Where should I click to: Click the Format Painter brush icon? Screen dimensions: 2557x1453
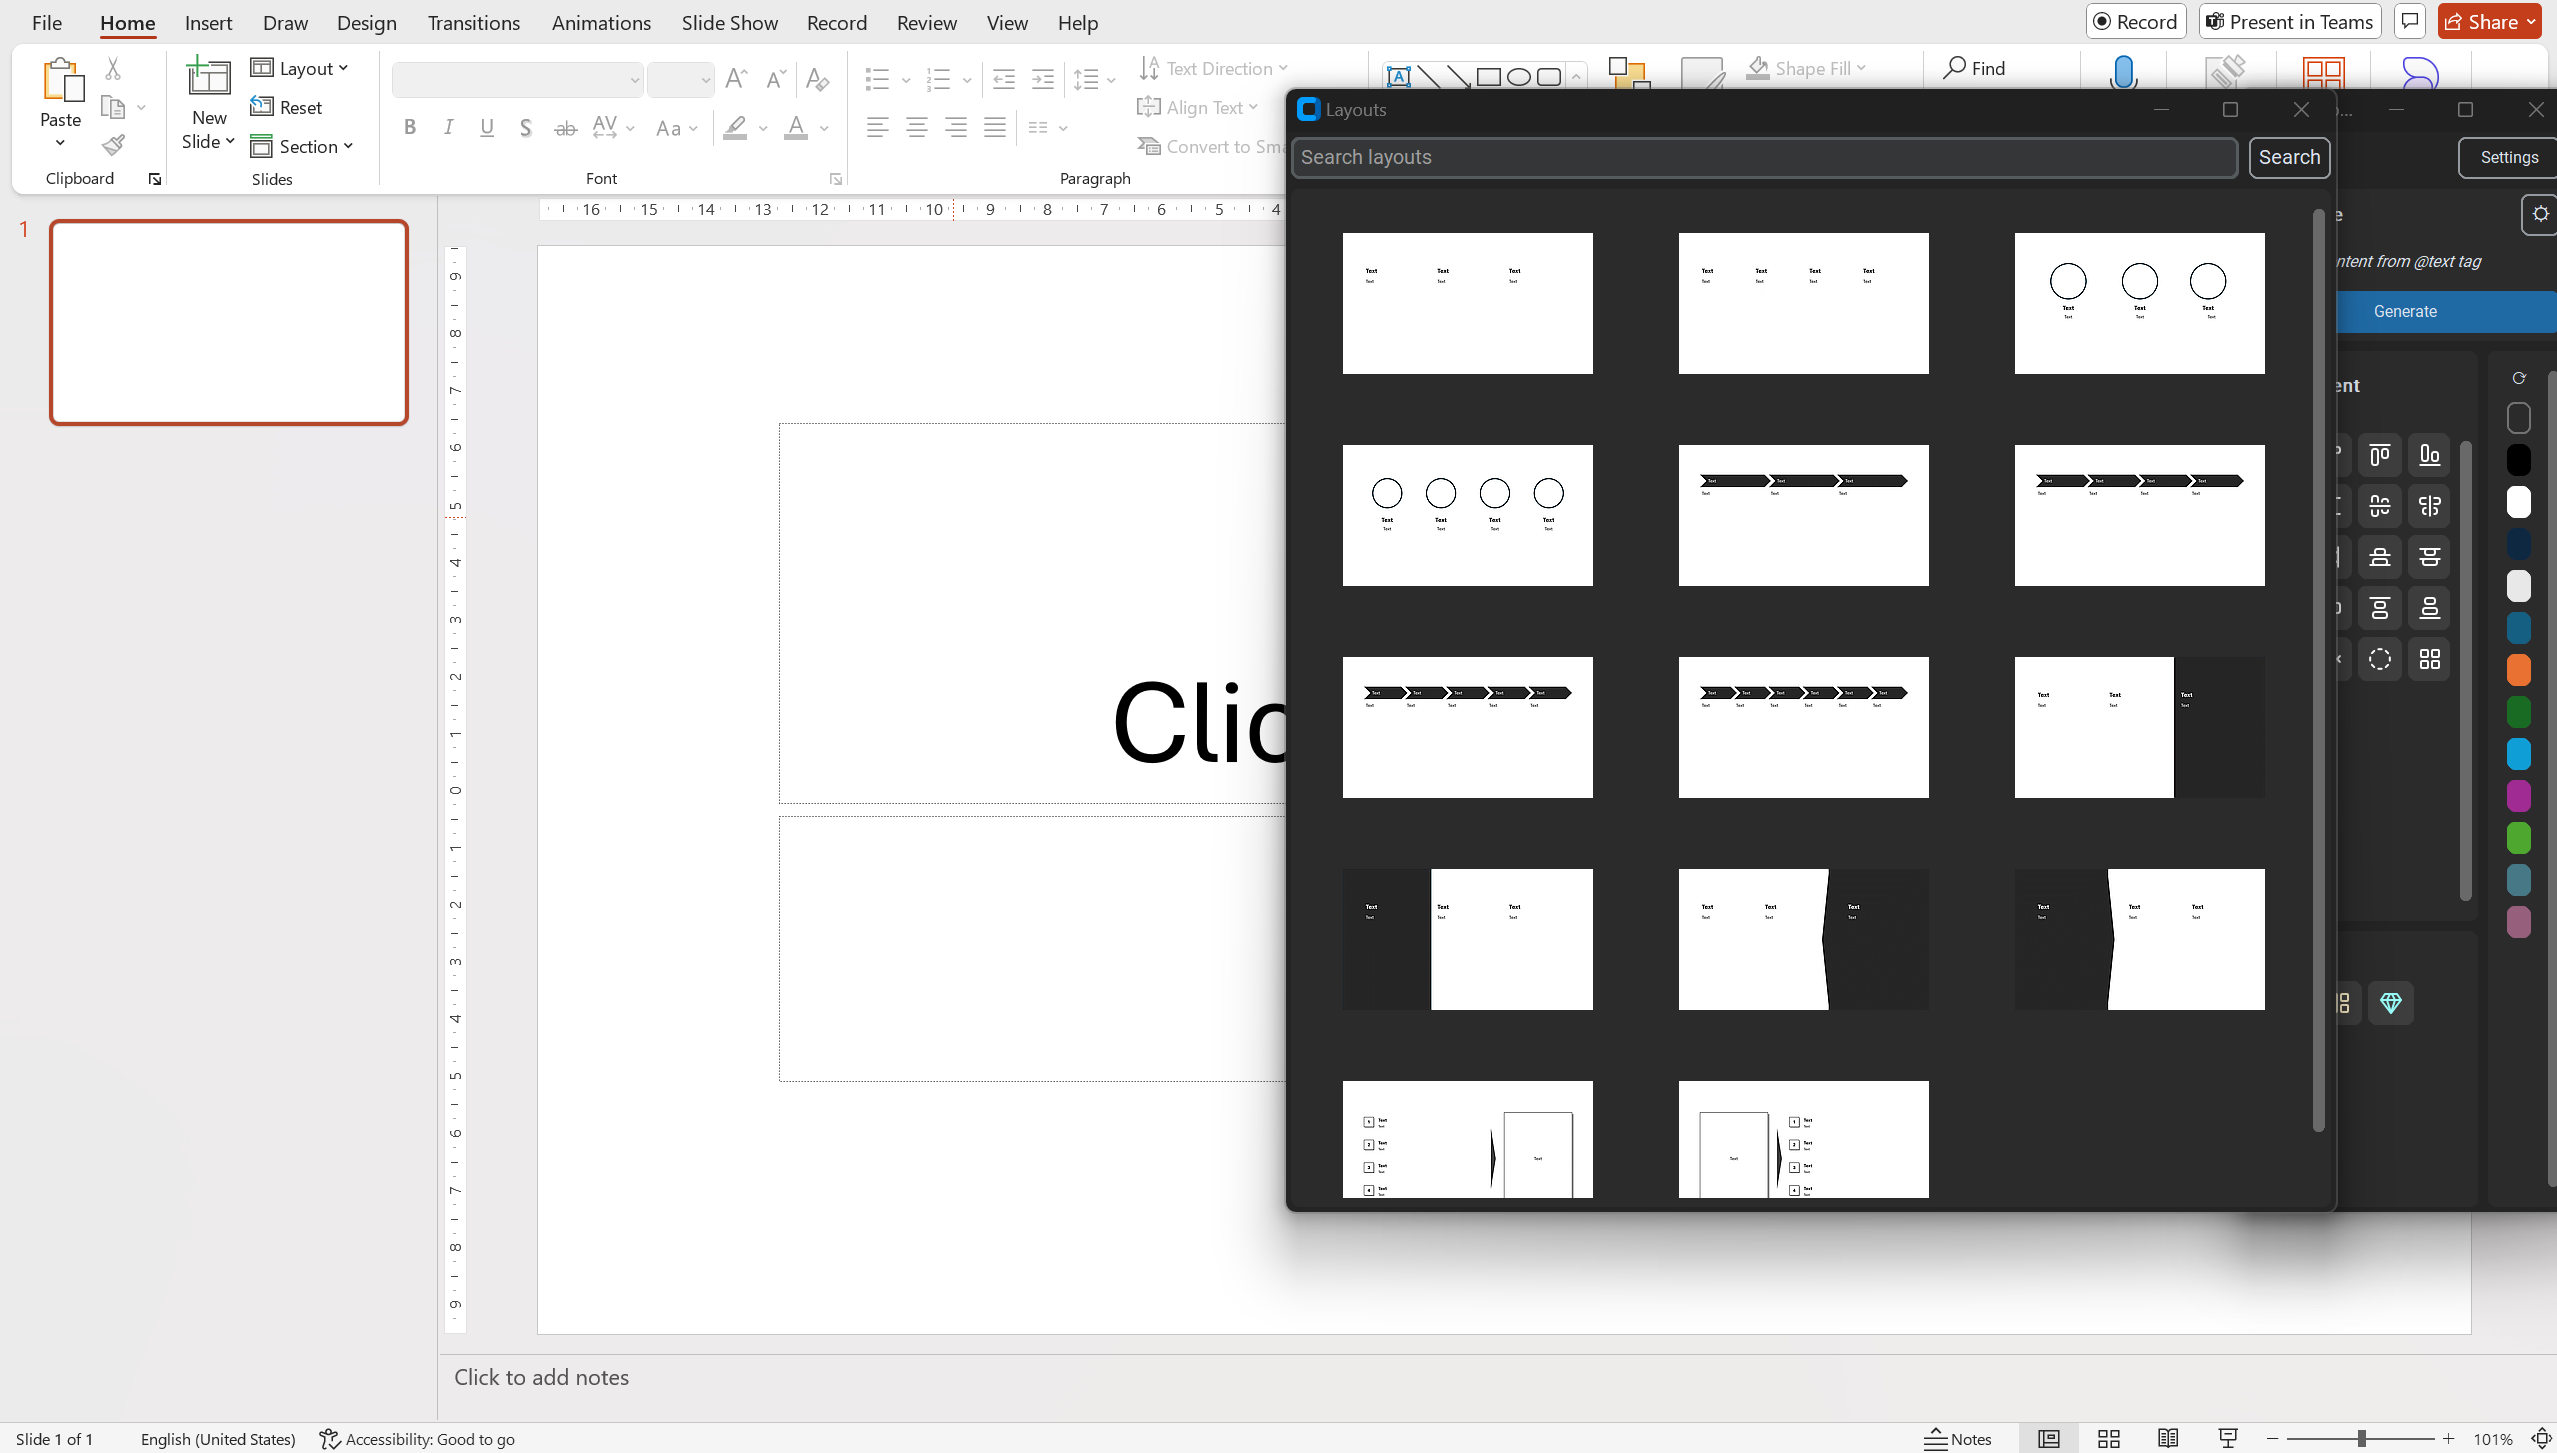tap(113, 146)
